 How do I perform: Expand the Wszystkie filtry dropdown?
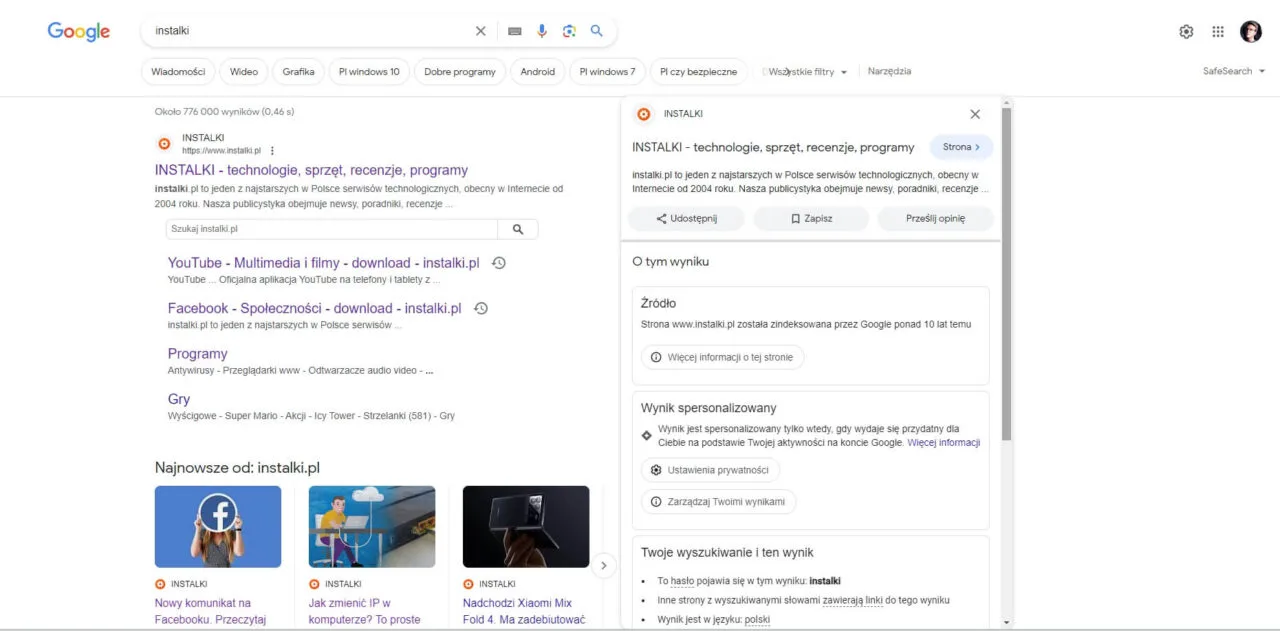point(807,72)
